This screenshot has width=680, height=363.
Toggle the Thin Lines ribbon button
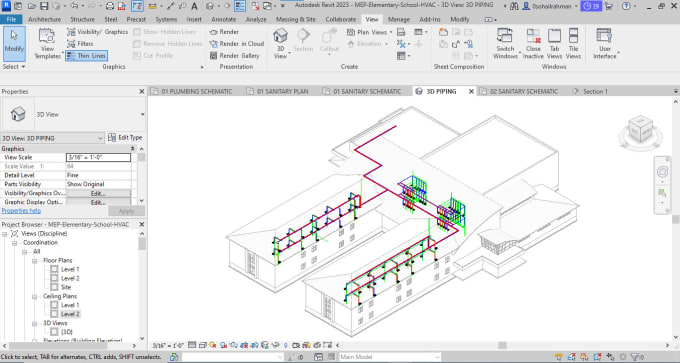pos(86,56)
